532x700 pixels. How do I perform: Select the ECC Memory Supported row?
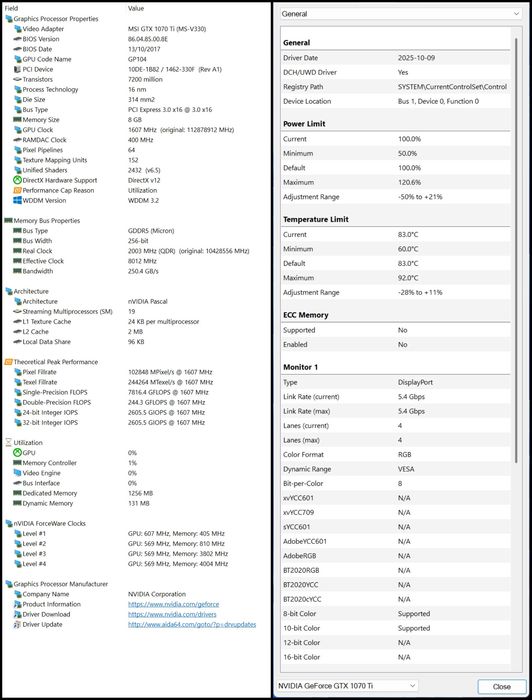click(x=396, y=330)
